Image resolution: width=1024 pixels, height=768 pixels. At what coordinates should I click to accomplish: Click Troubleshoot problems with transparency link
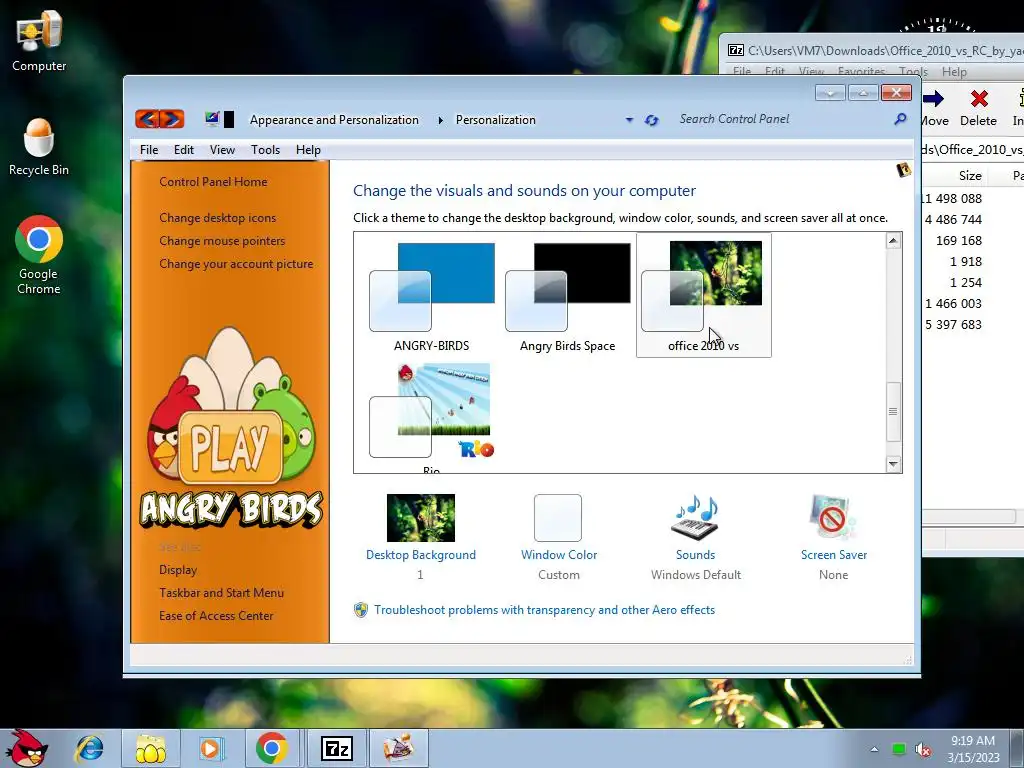[x=544, y=610]
